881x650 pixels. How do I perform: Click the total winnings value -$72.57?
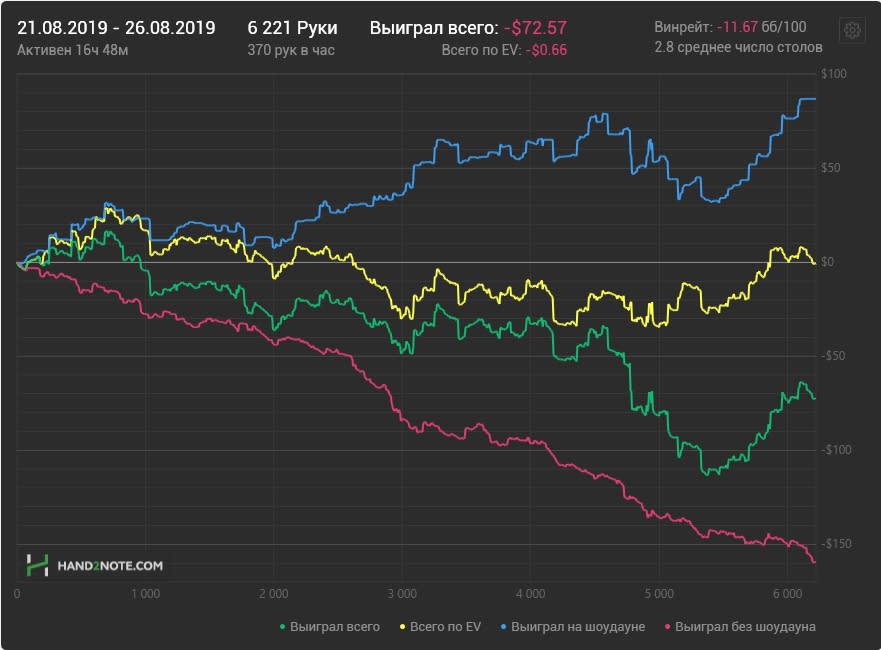(535, 28)
